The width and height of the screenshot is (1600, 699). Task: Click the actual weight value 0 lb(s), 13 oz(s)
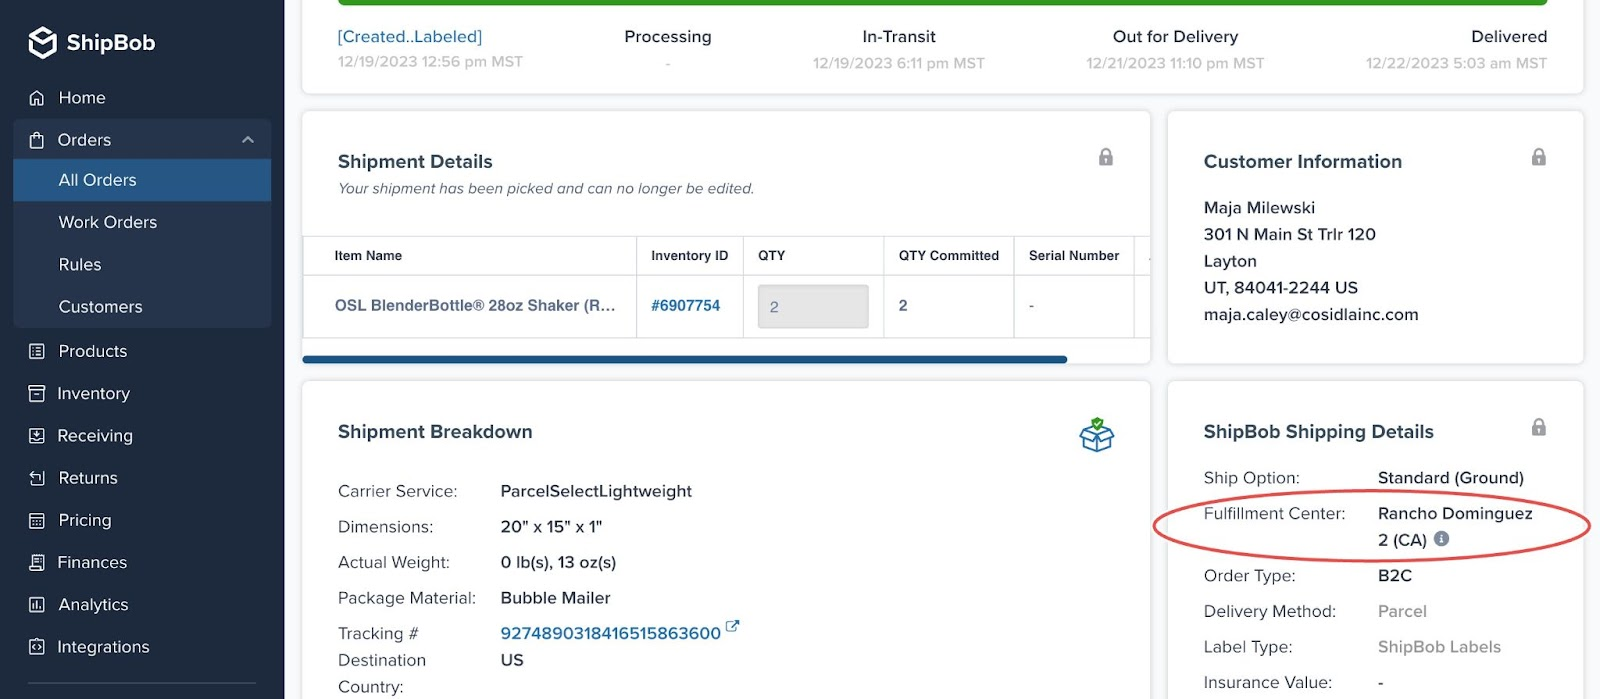(x=558, y=562)
